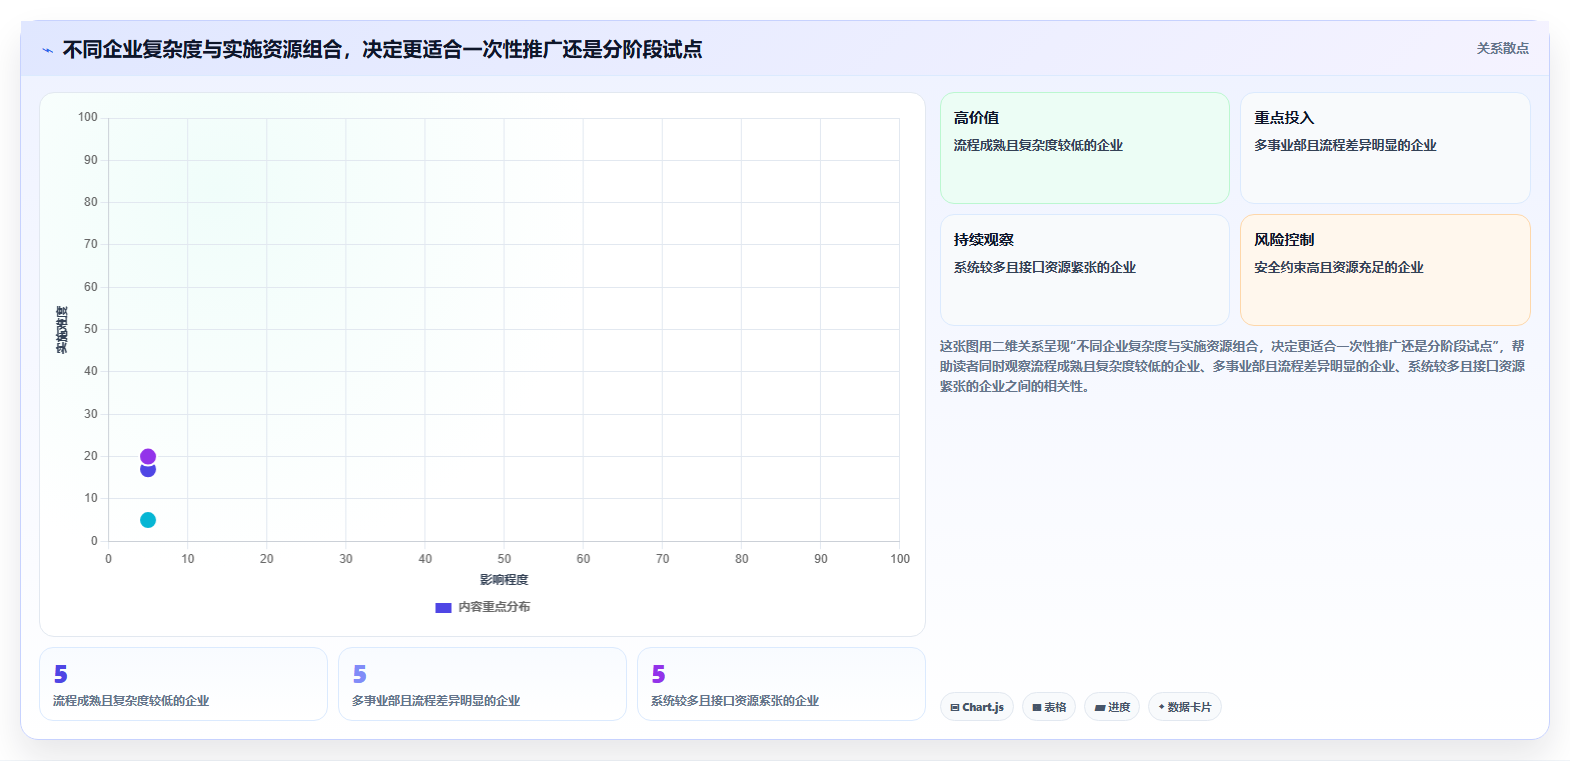This screenshot has width=1570, height=761.
Task: Click the x-axis tick label 50
Action: [504, 559]
